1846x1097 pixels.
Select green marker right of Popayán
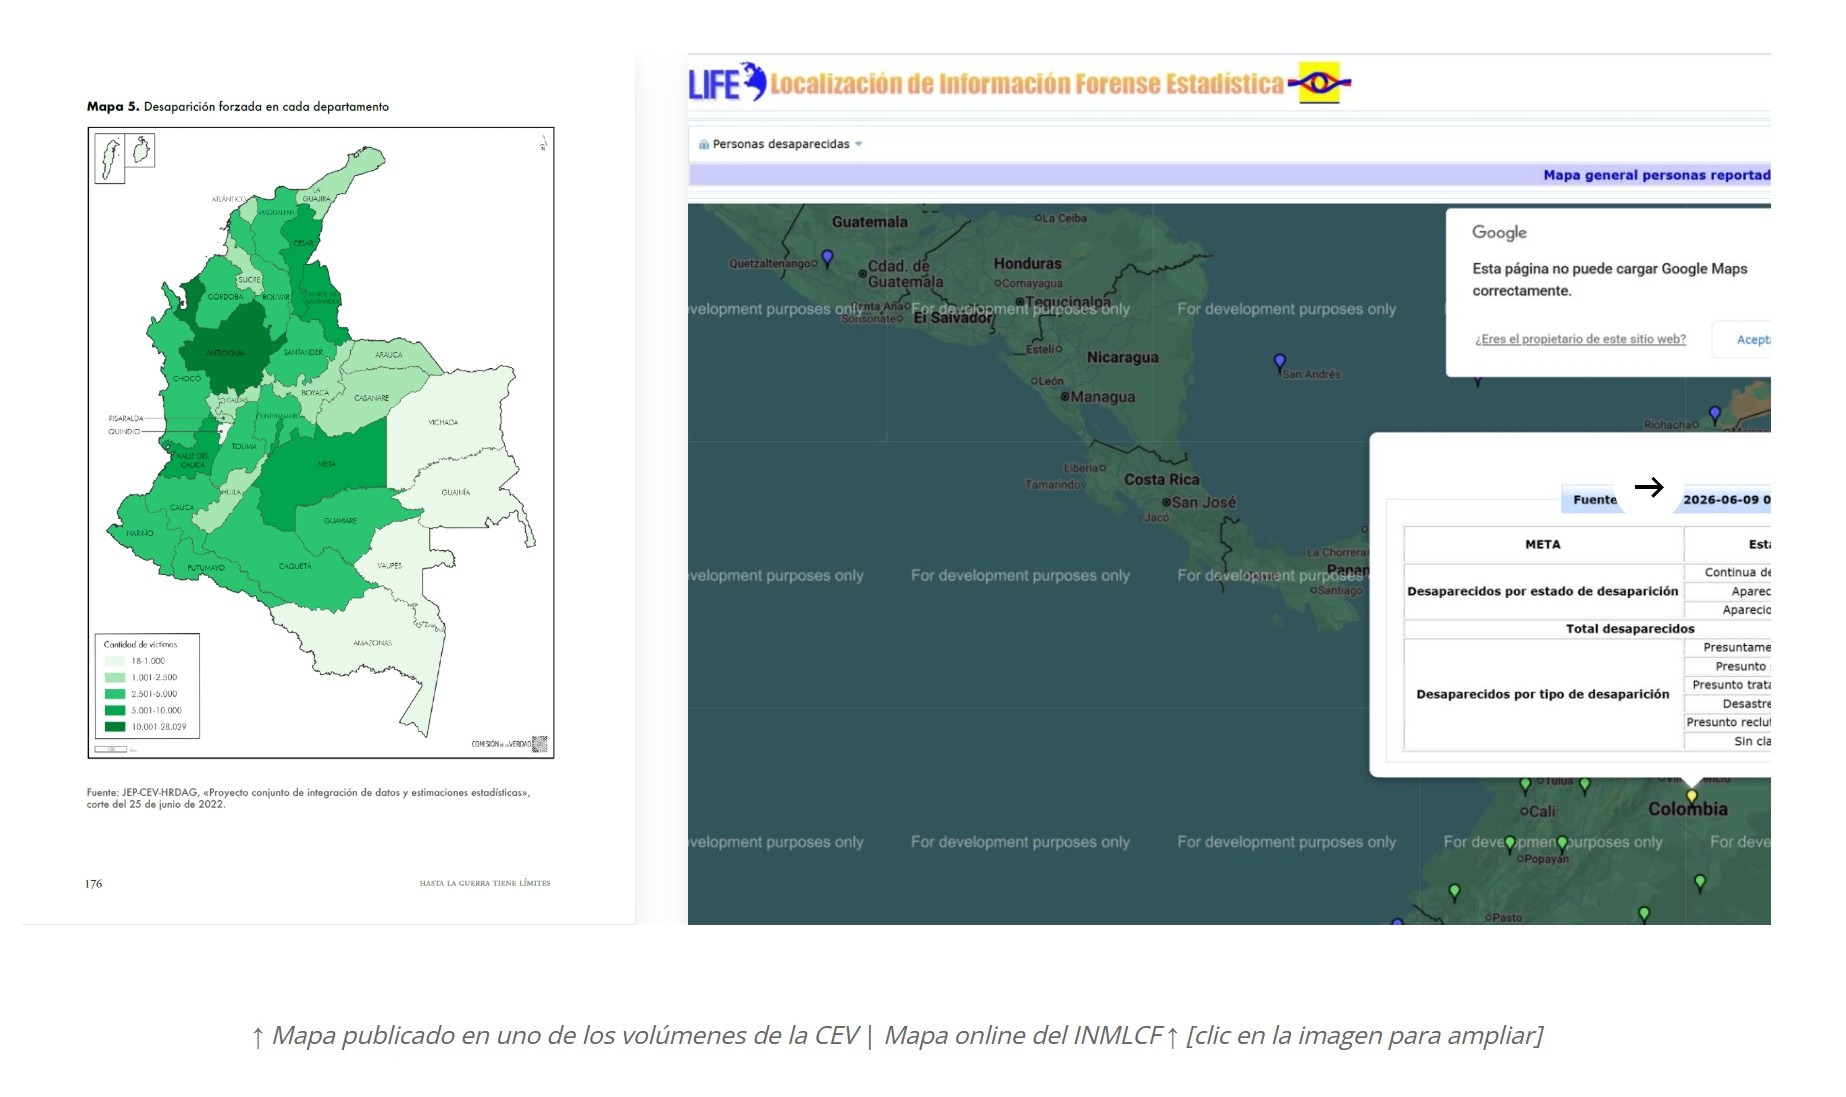pyautogui.click(x=1562, y=844)
